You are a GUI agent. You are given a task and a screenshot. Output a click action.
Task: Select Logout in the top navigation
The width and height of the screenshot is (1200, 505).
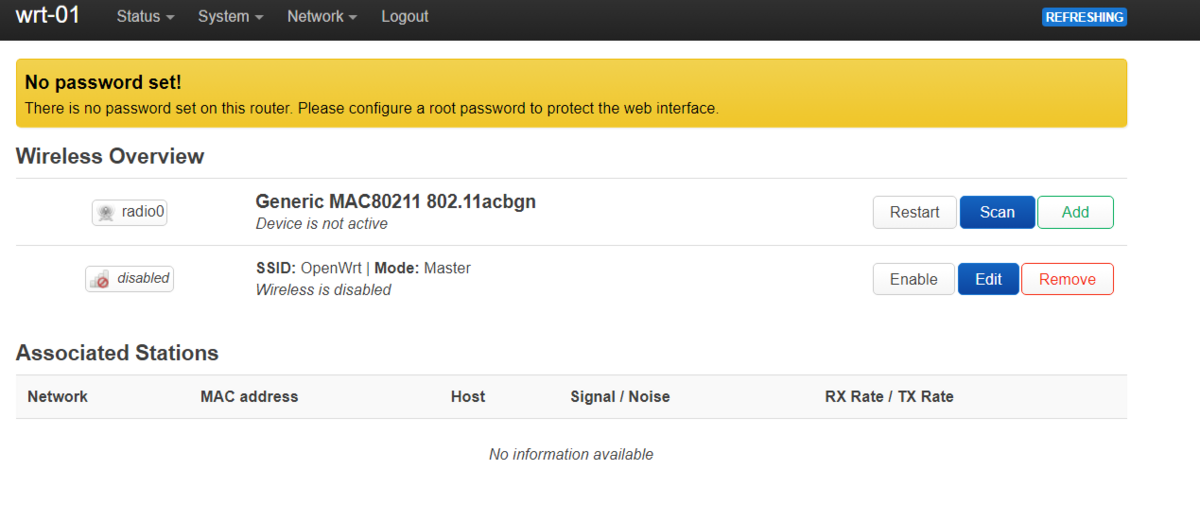405,17
